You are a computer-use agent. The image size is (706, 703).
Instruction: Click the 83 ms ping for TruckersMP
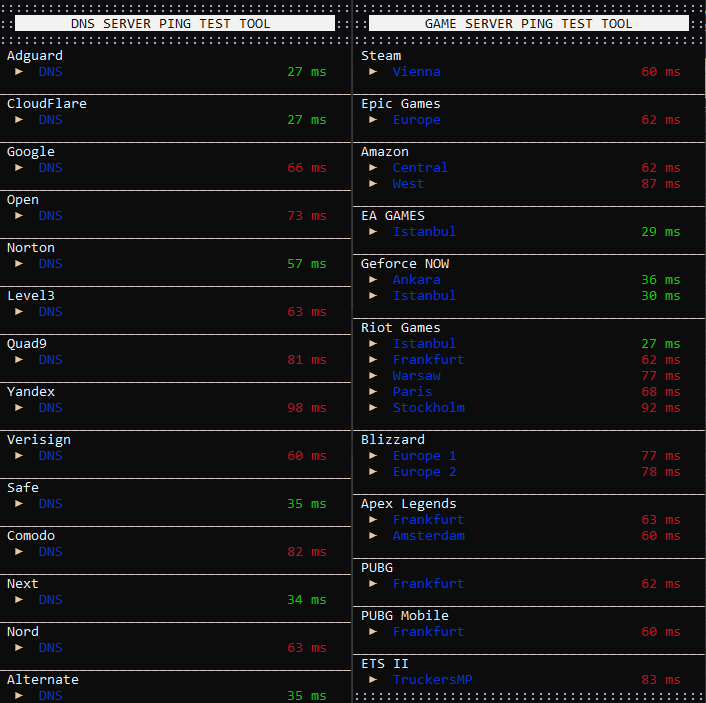point(661,680)
